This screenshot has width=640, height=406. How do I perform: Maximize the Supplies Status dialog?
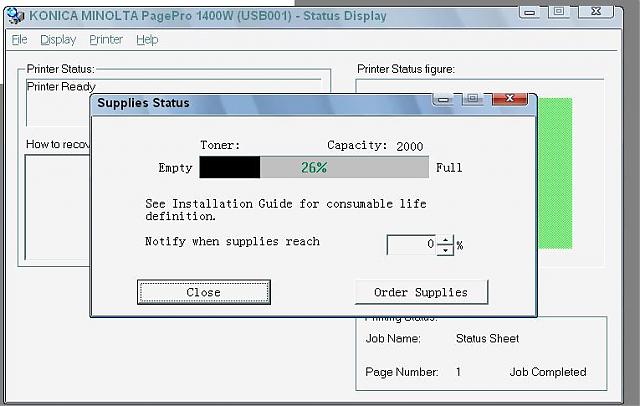pyautogui.click(x=470, y=98)
